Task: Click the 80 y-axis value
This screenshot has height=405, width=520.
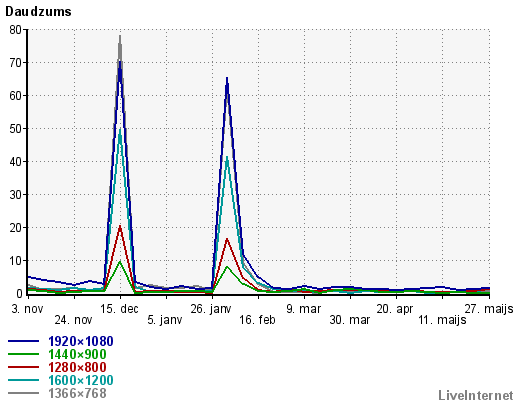Action: [x=16, y=30]
